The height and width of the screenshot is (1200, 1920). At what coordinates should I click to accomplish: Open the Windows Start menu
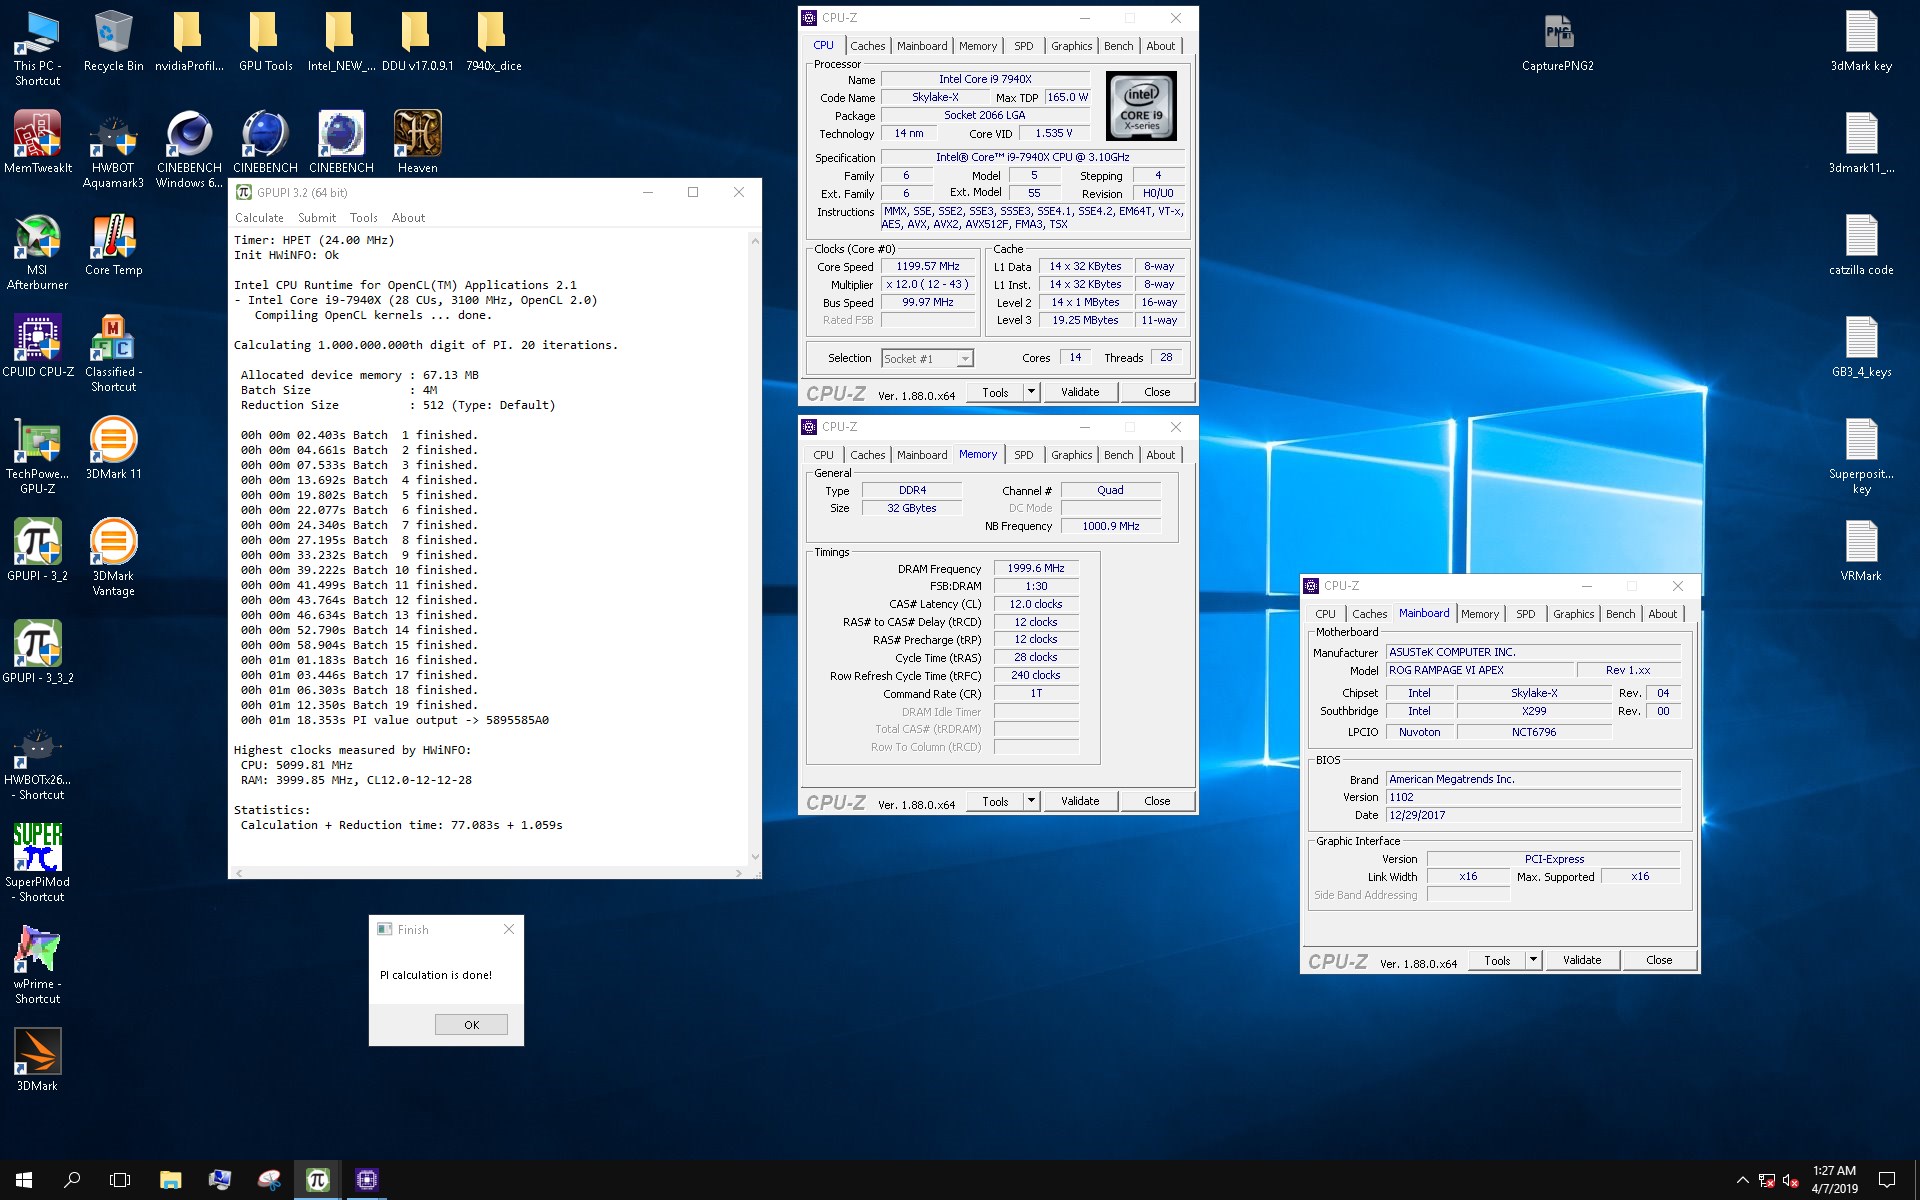point(24,1180)
